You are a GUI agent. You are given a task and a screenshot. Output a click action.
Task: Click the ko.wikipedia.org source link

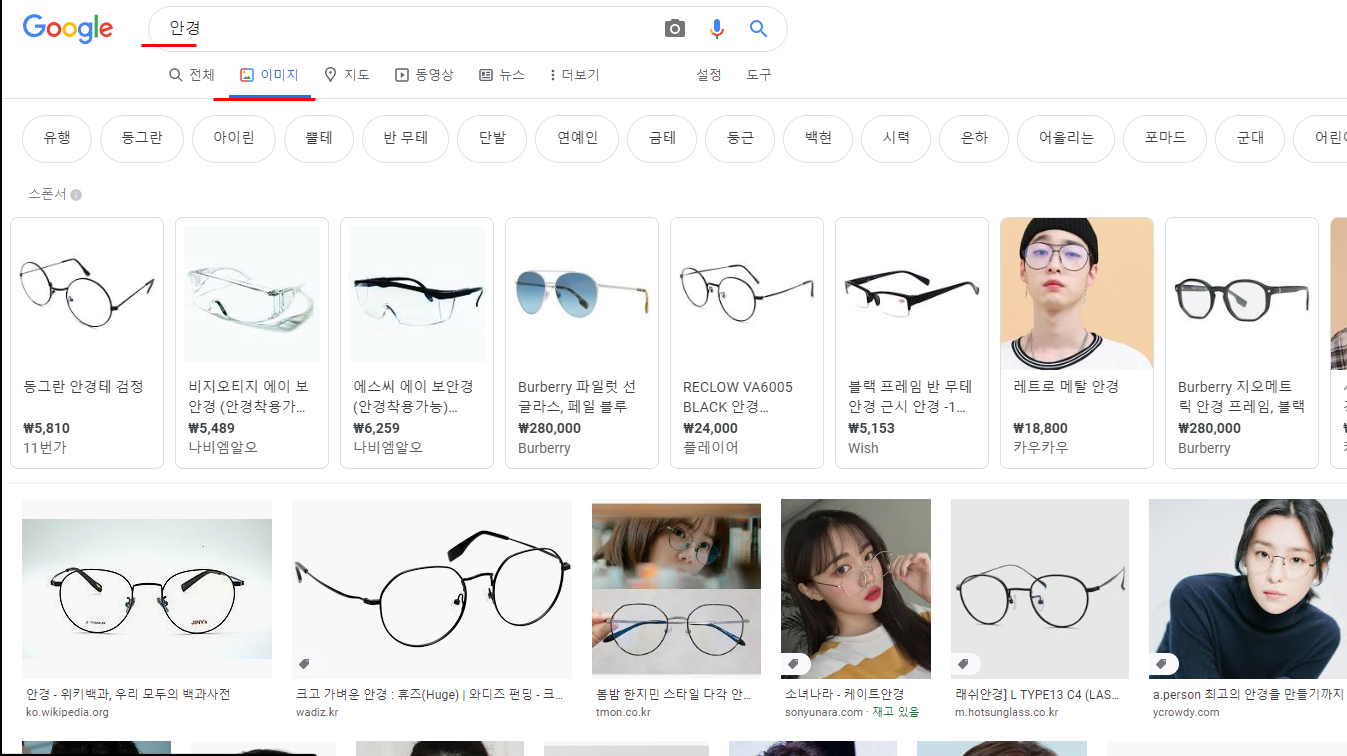67,713
